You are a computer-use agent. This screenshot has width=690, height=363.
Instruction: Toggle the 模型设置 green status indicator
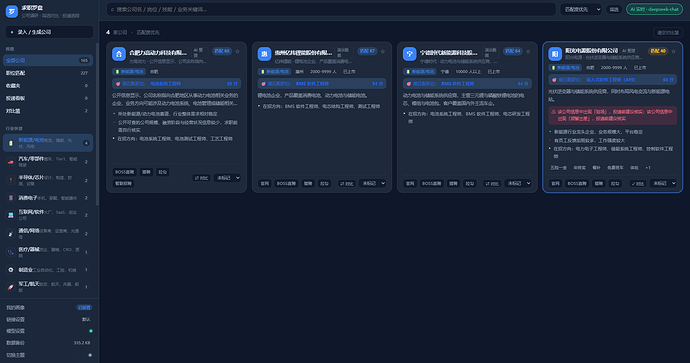tap(91, 331)
